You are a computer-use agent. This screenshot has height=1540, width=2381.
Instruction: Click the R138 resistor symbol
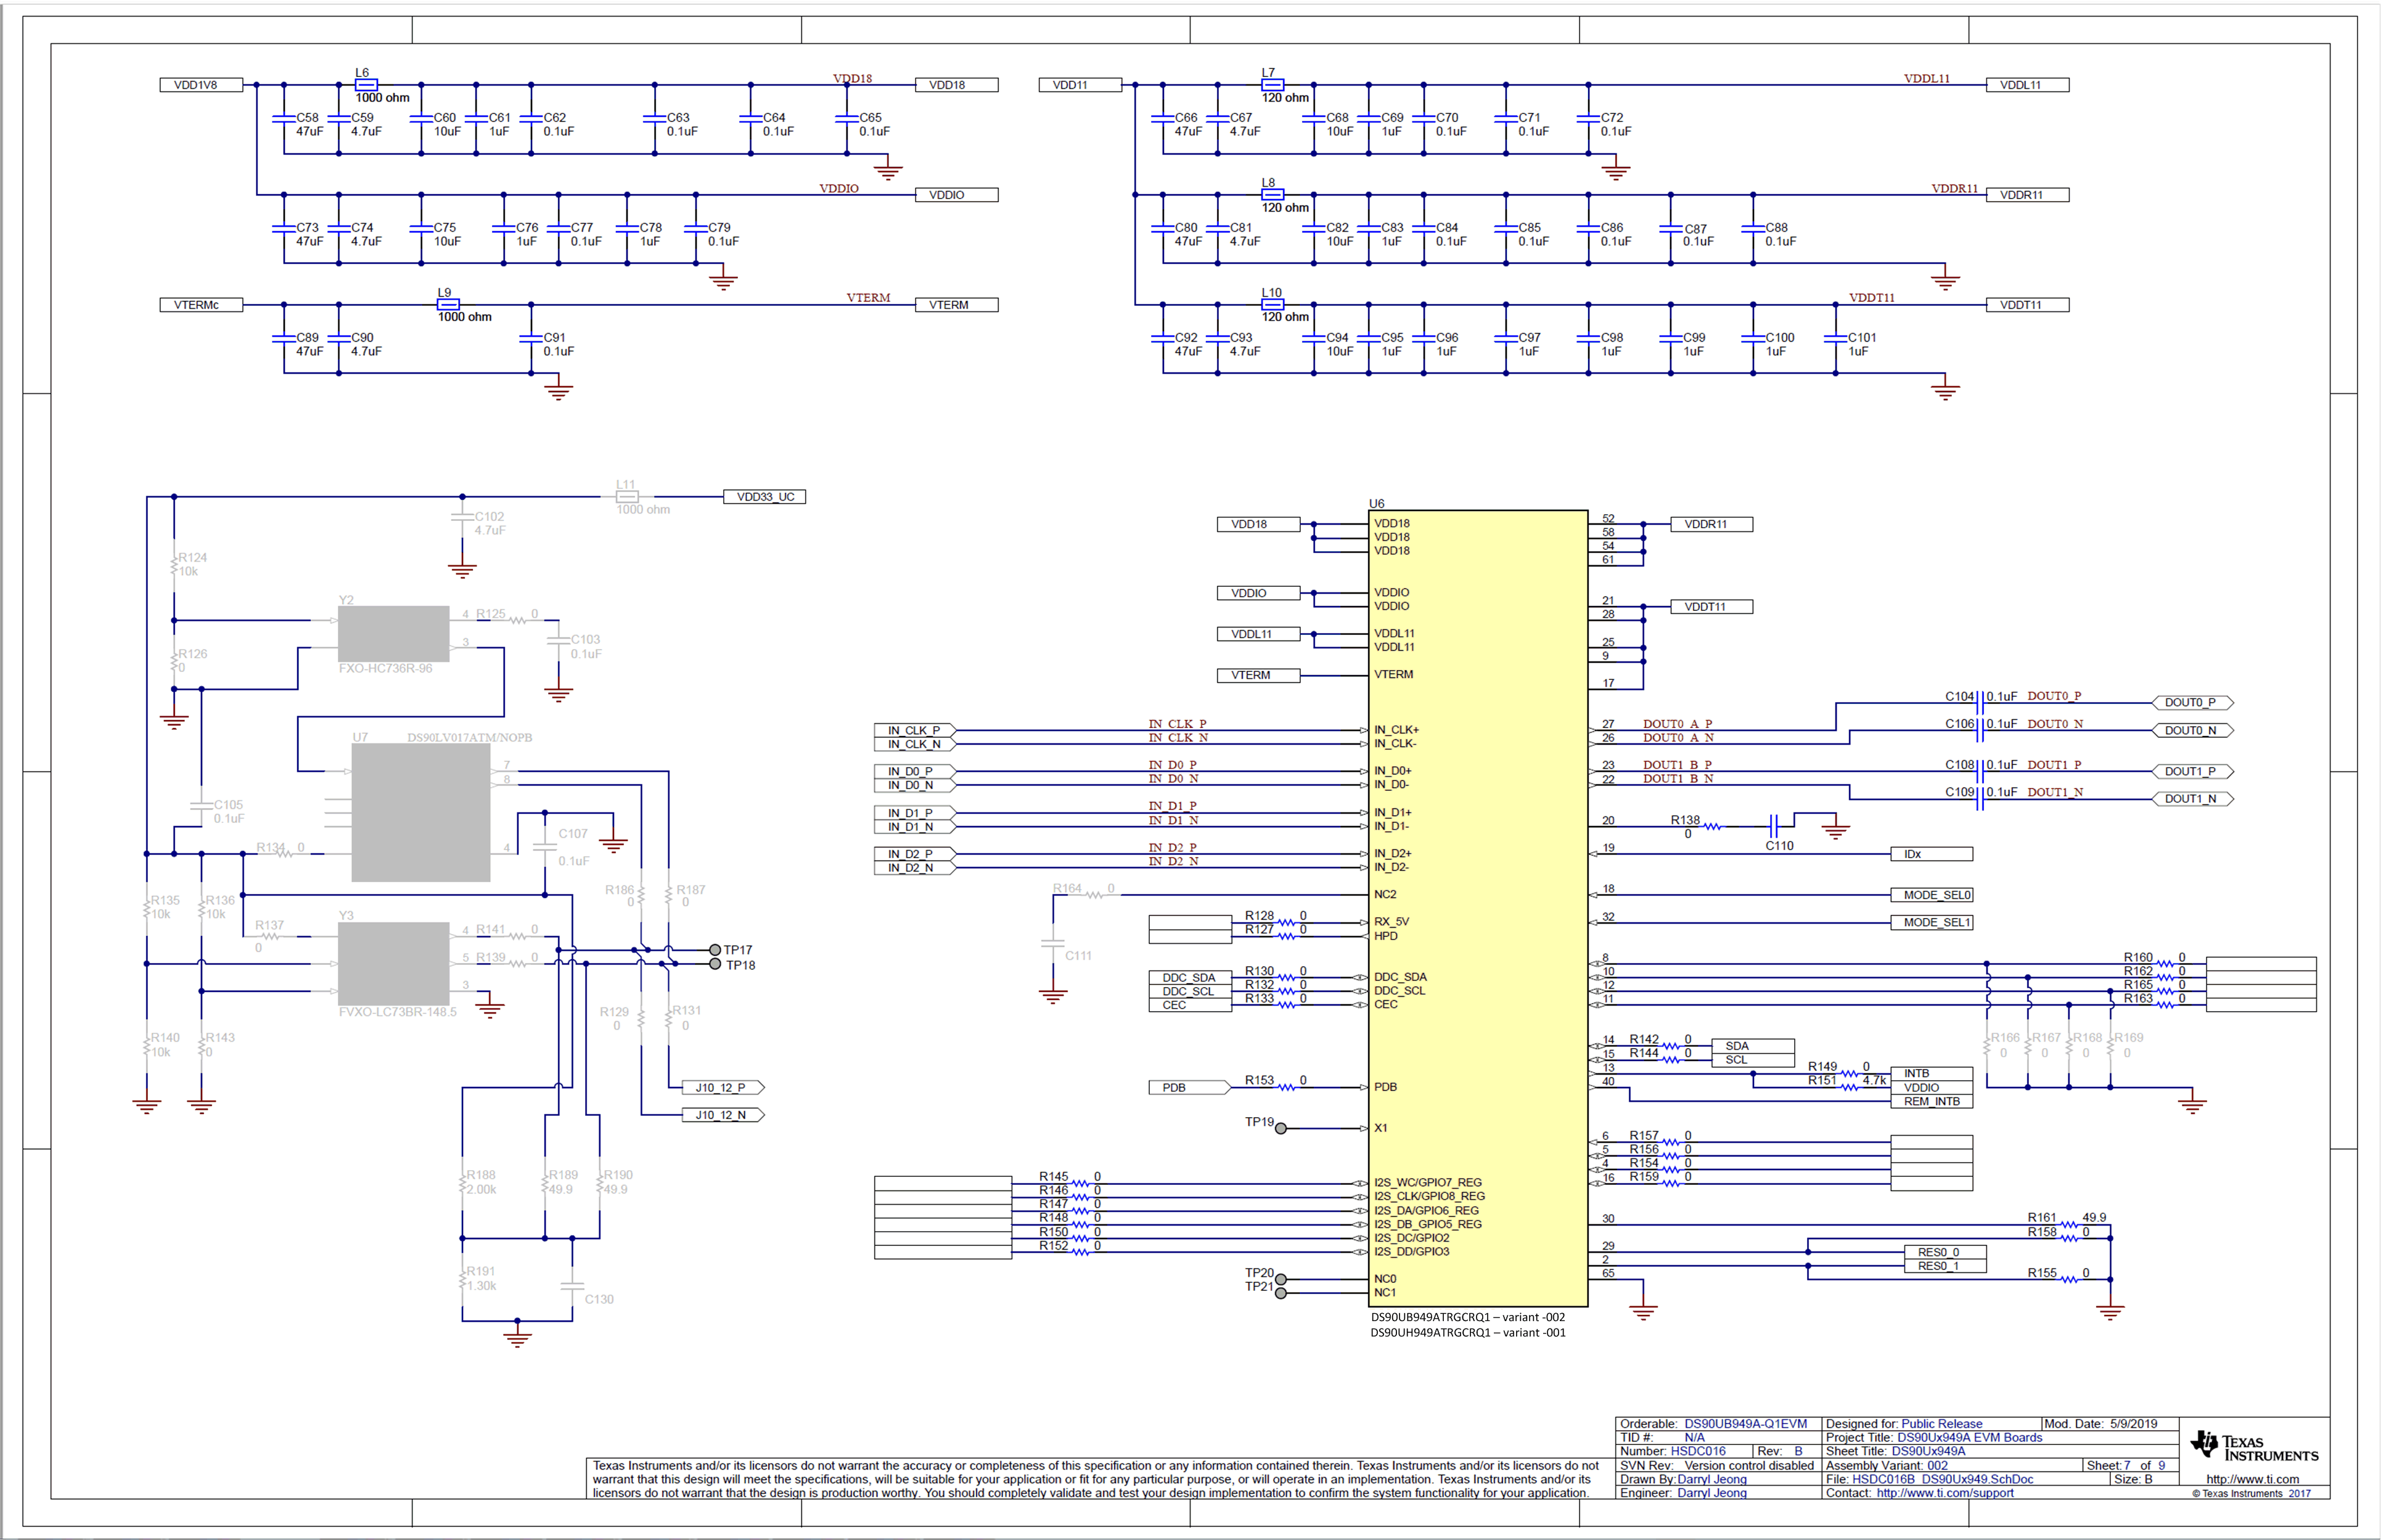(1713, 827)
